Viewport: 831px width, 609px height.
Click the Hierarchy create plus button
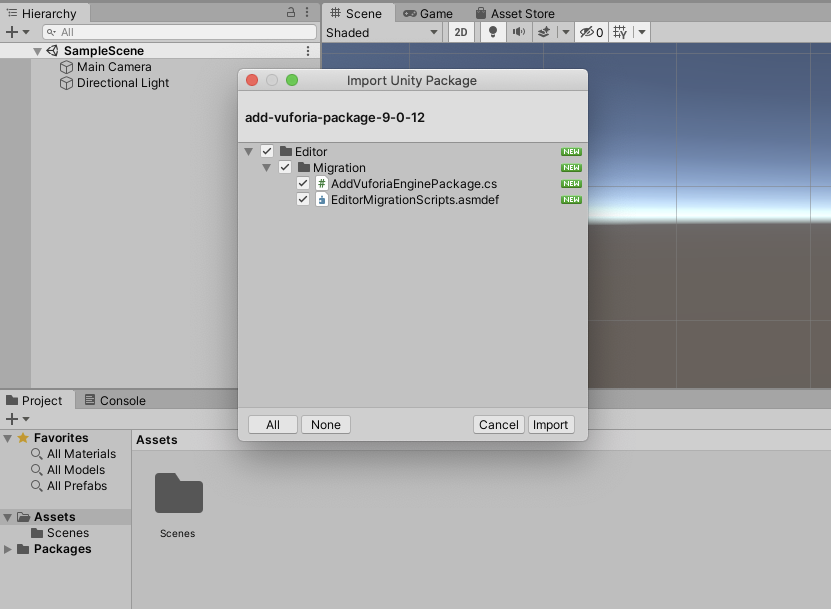(12, 32)
